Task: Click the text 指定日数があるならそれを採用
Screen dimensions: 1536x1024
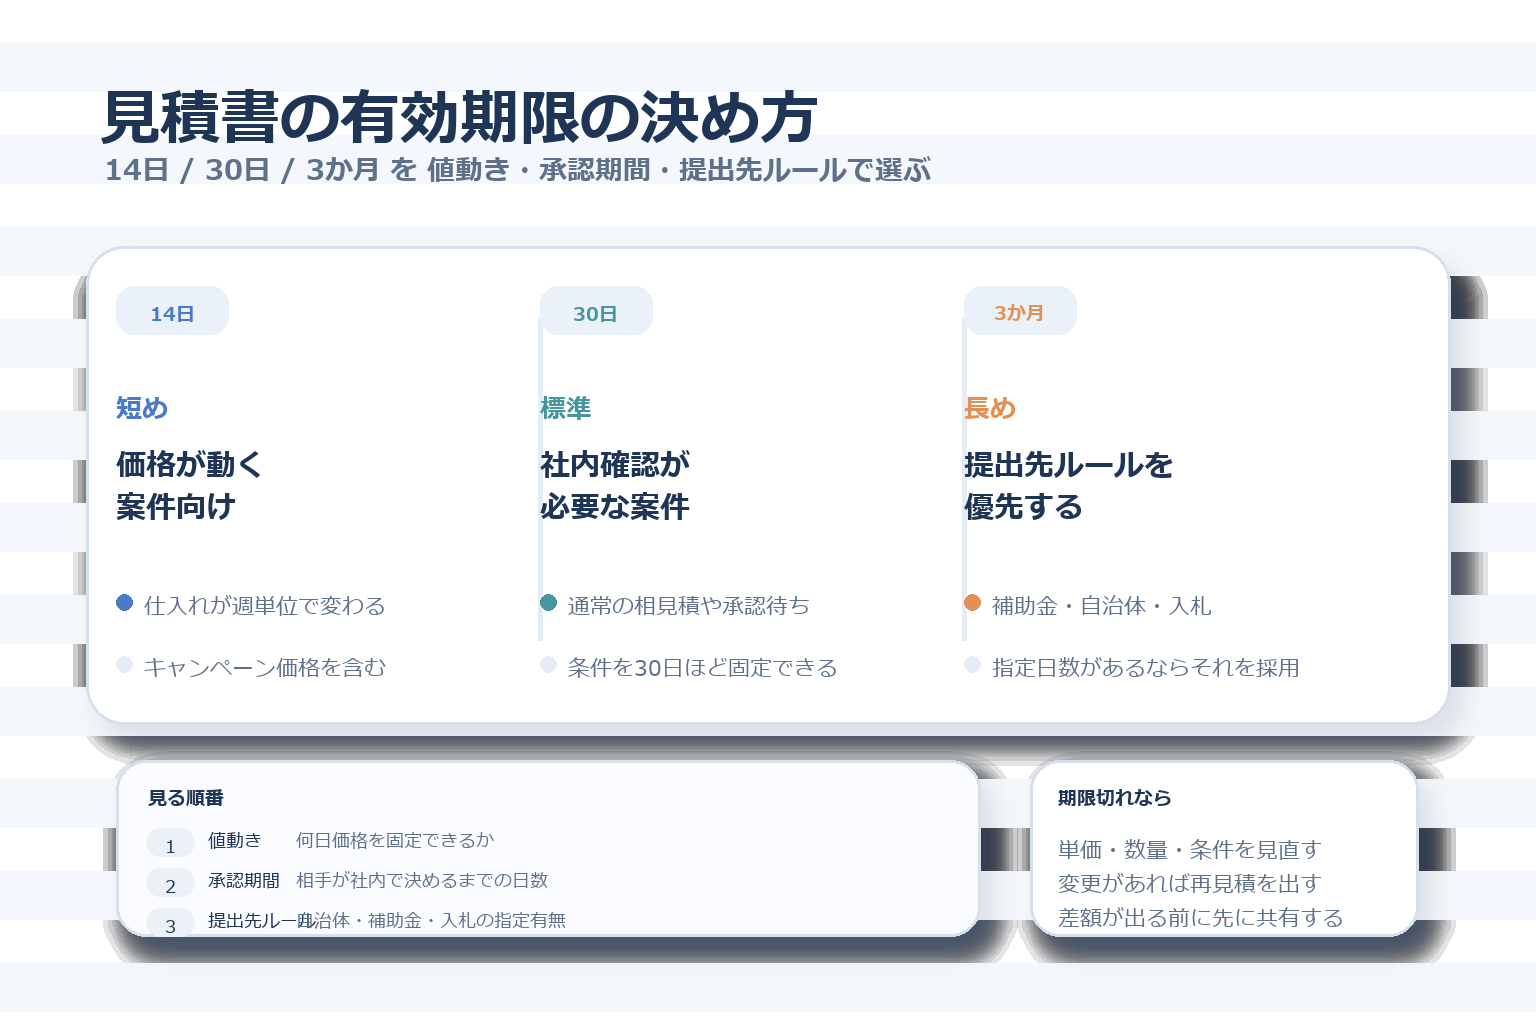Action: pos(1146,668)
